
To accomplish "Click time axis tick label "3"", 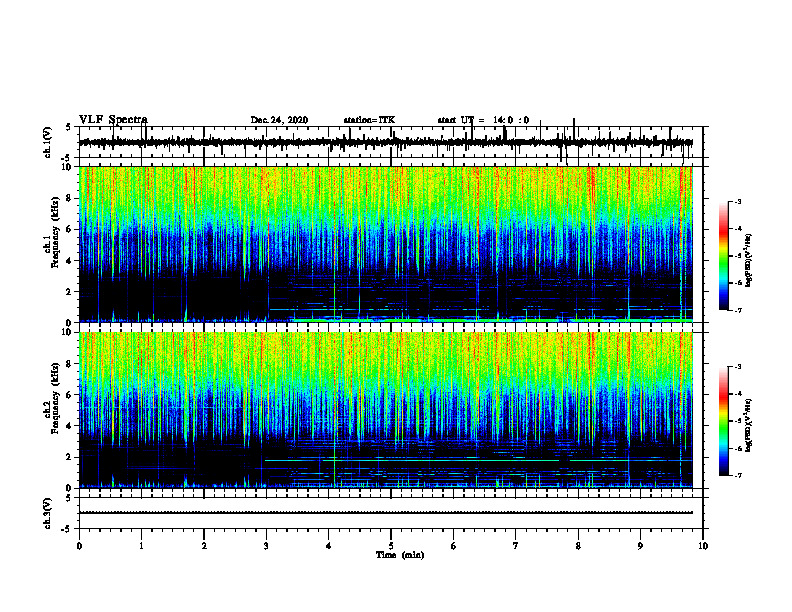I will pyautogui.click(x=266, y=546).
